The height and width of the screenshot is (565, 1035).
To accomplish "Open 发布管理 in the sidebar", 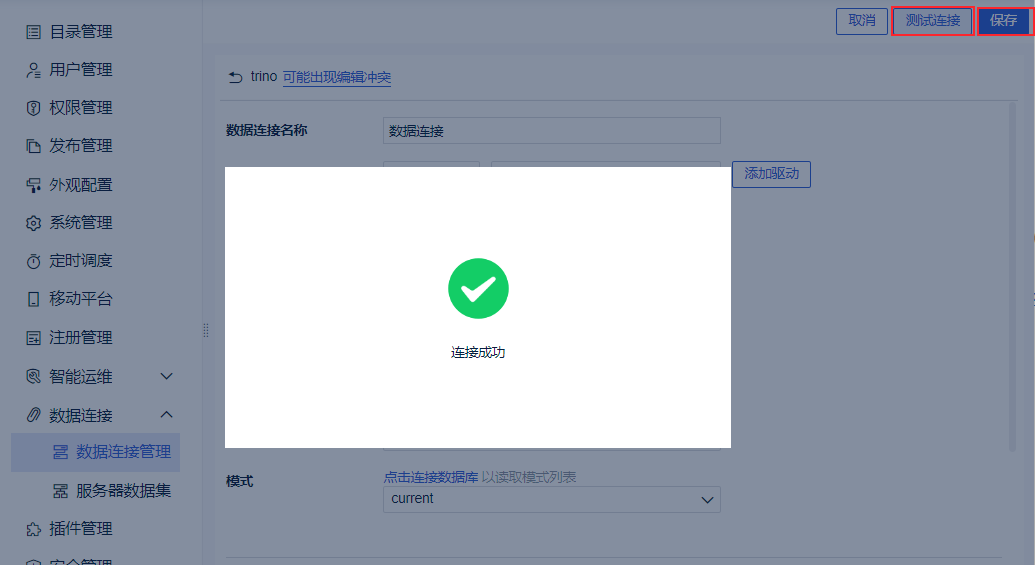I will click(81, 146).
